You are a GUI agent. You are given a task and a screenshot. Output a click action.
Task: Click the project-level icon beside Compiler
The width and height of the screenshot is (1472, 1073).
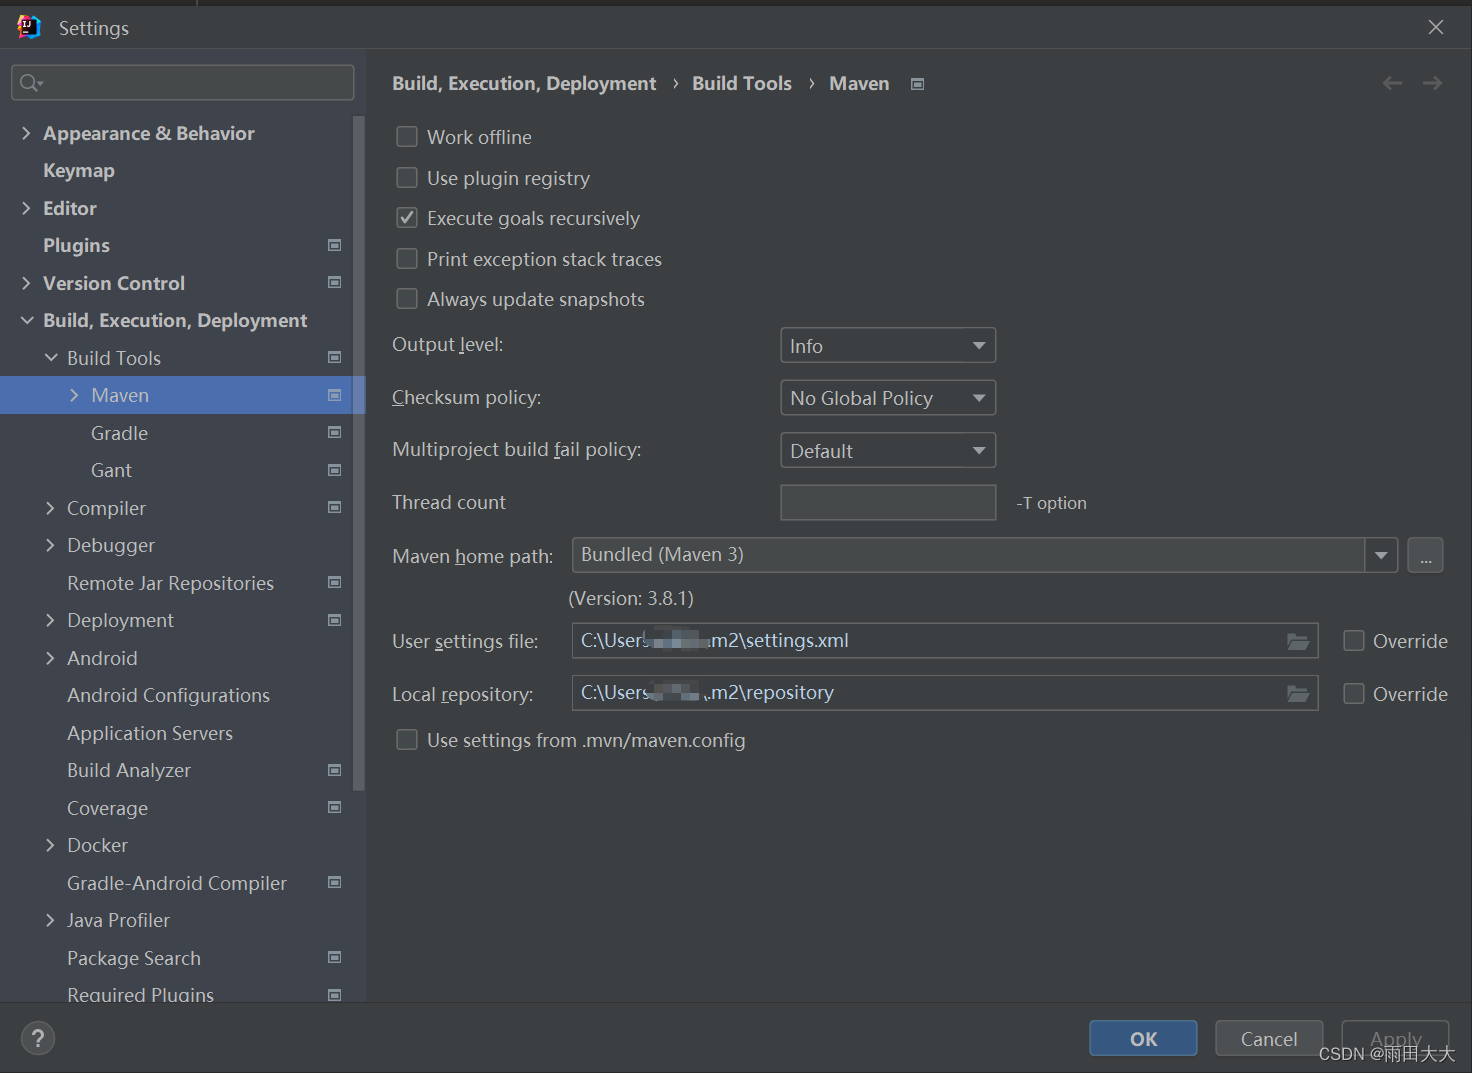[x=335, y=508]
